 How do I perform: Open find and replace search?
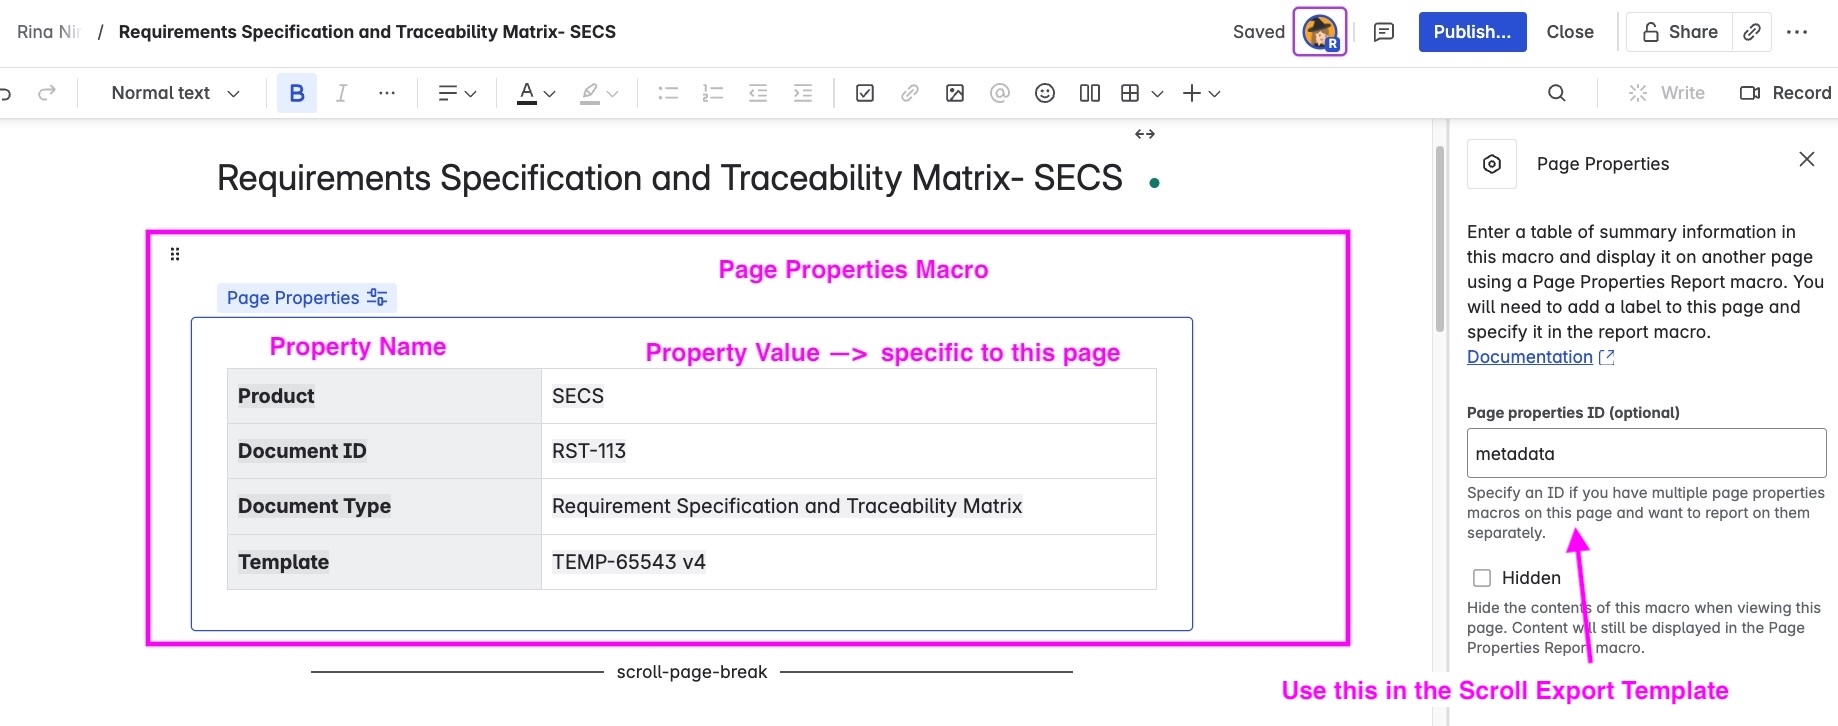click(1556, 93)
